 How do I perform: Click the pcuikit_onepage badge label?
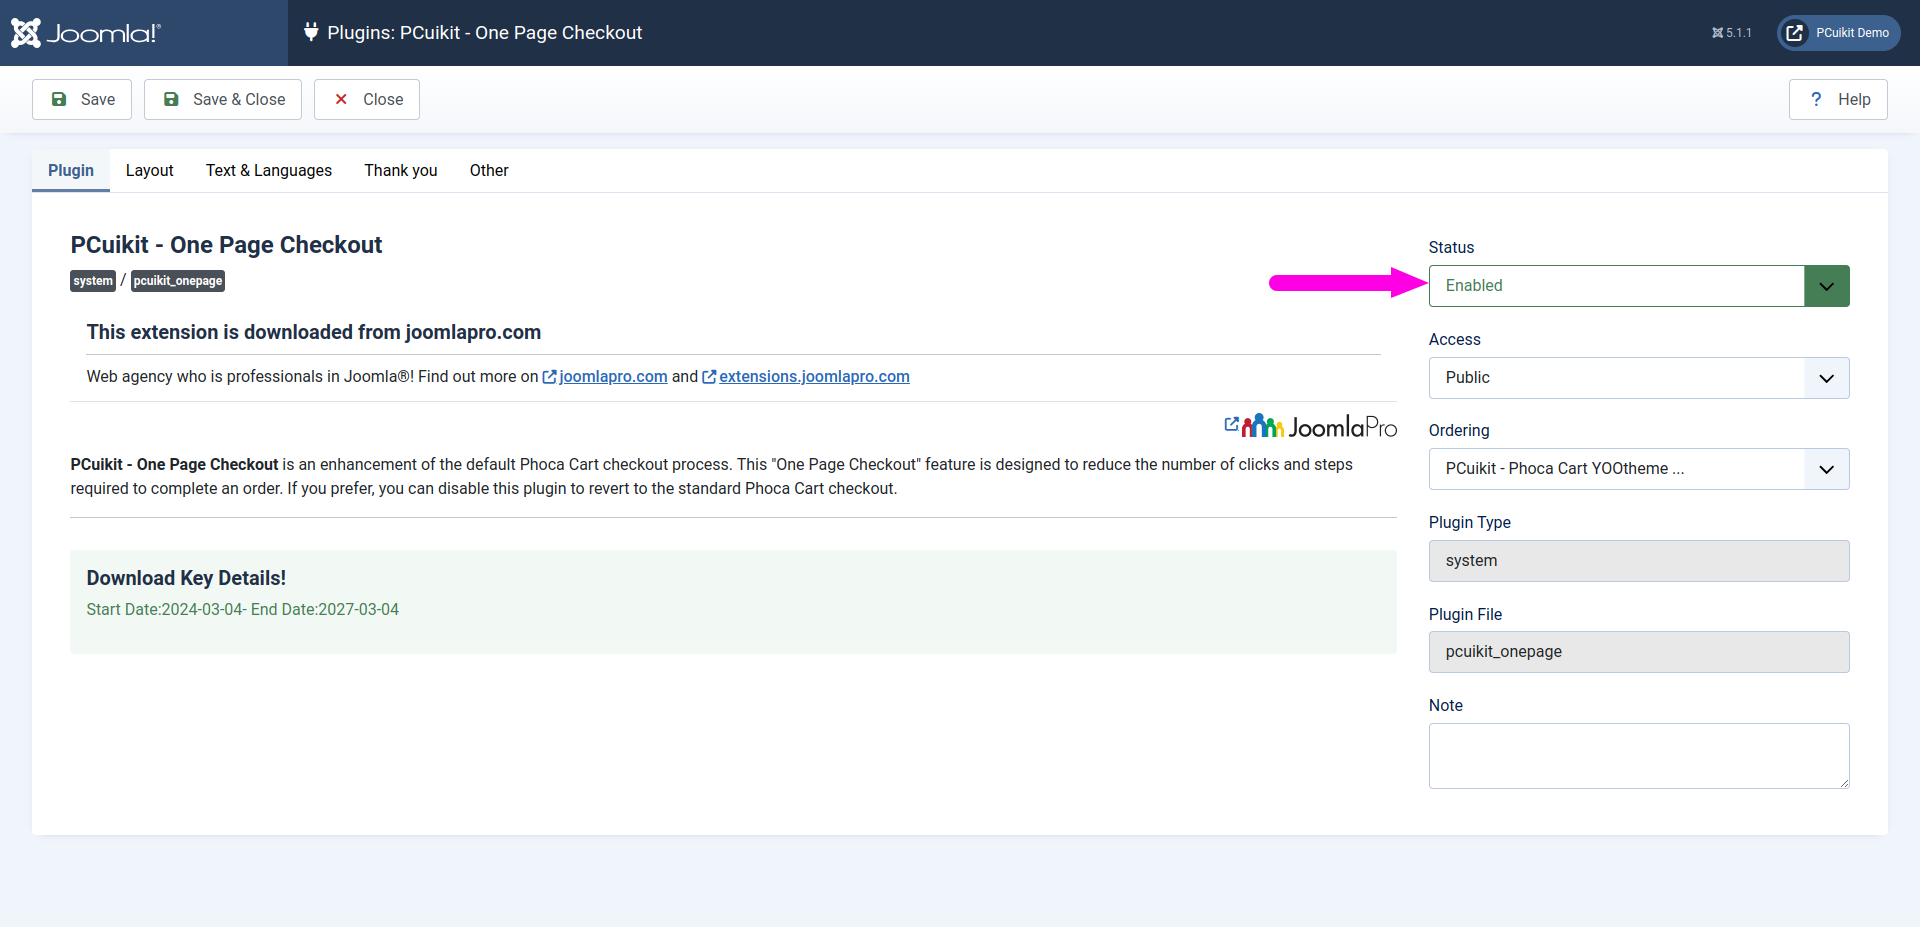(x=178, y=281)
